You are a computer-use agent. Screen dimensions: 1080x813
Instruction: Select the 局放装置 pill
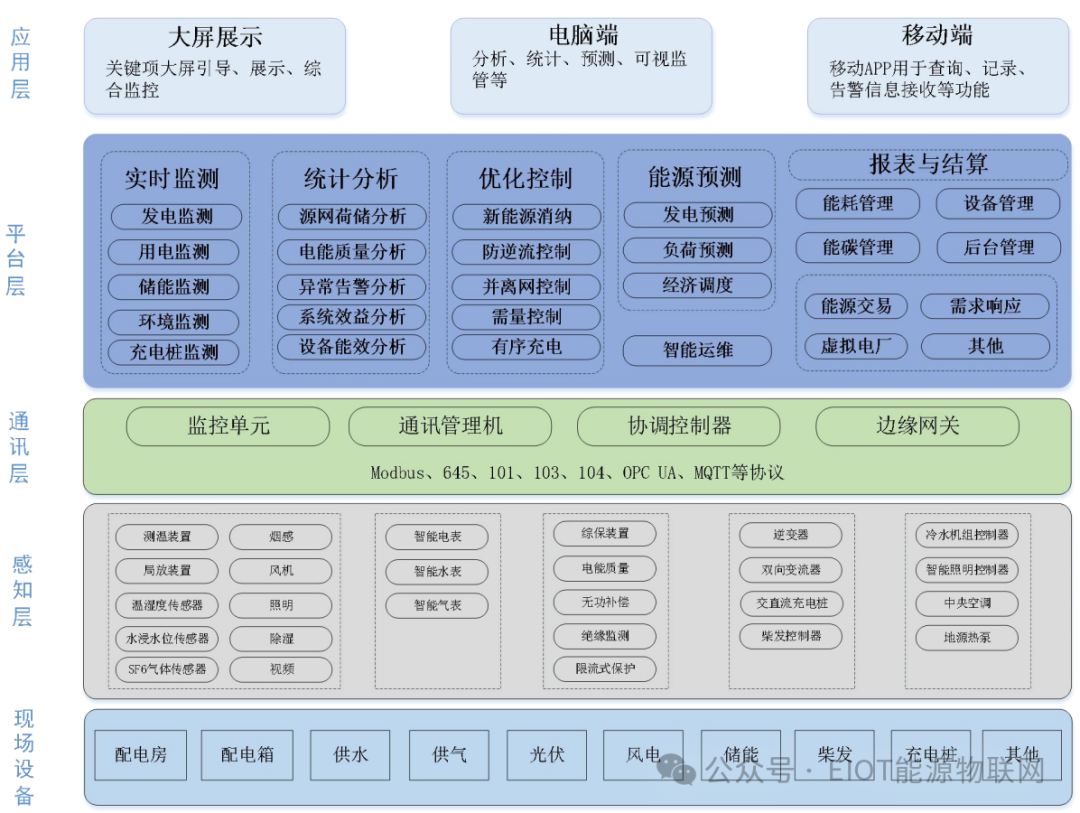pos(167,570)
